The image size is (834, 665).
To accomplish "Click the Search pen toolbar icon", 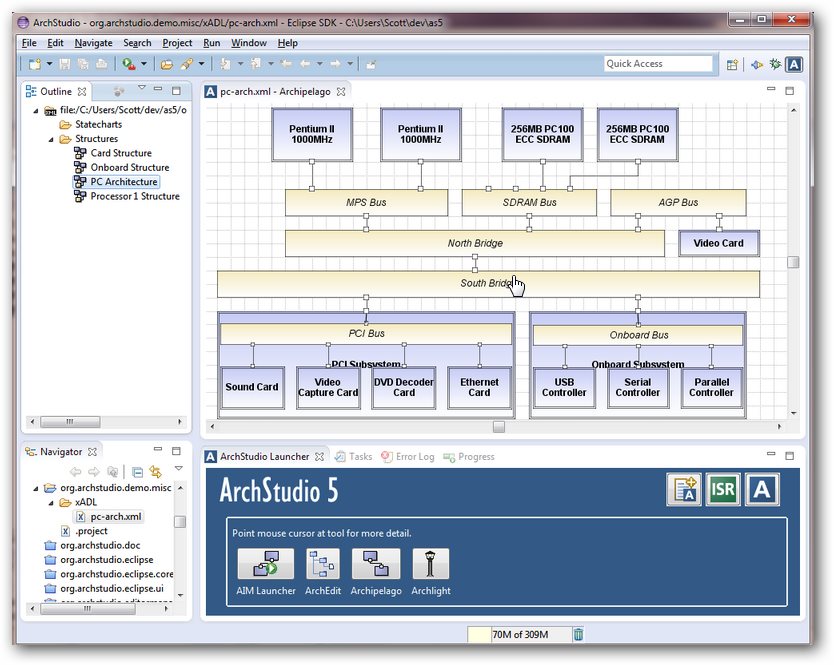I will [x=186, y=64].
